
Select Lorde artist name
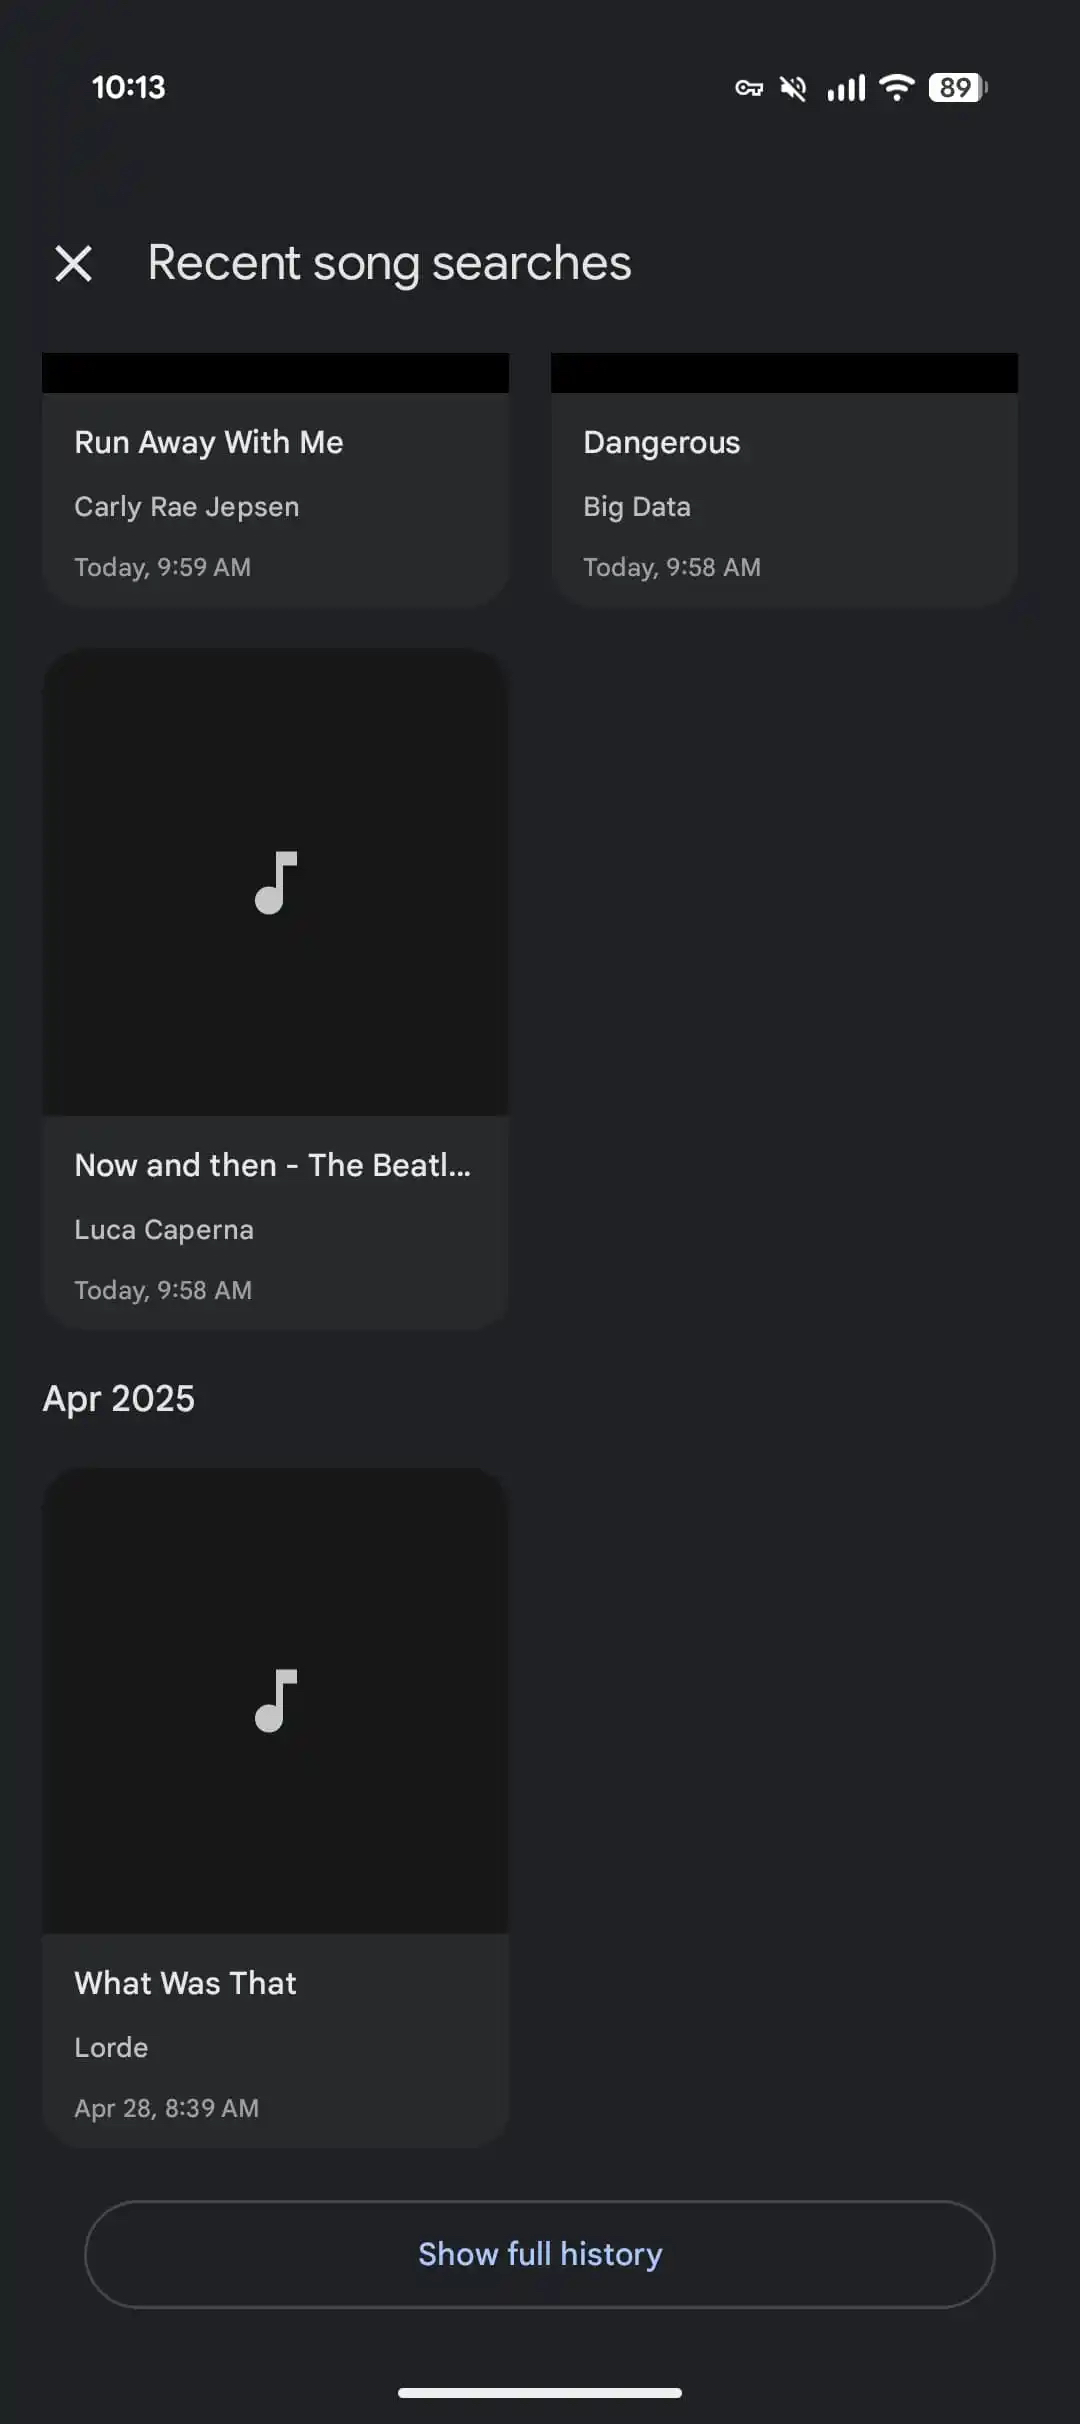point(111,2048)
